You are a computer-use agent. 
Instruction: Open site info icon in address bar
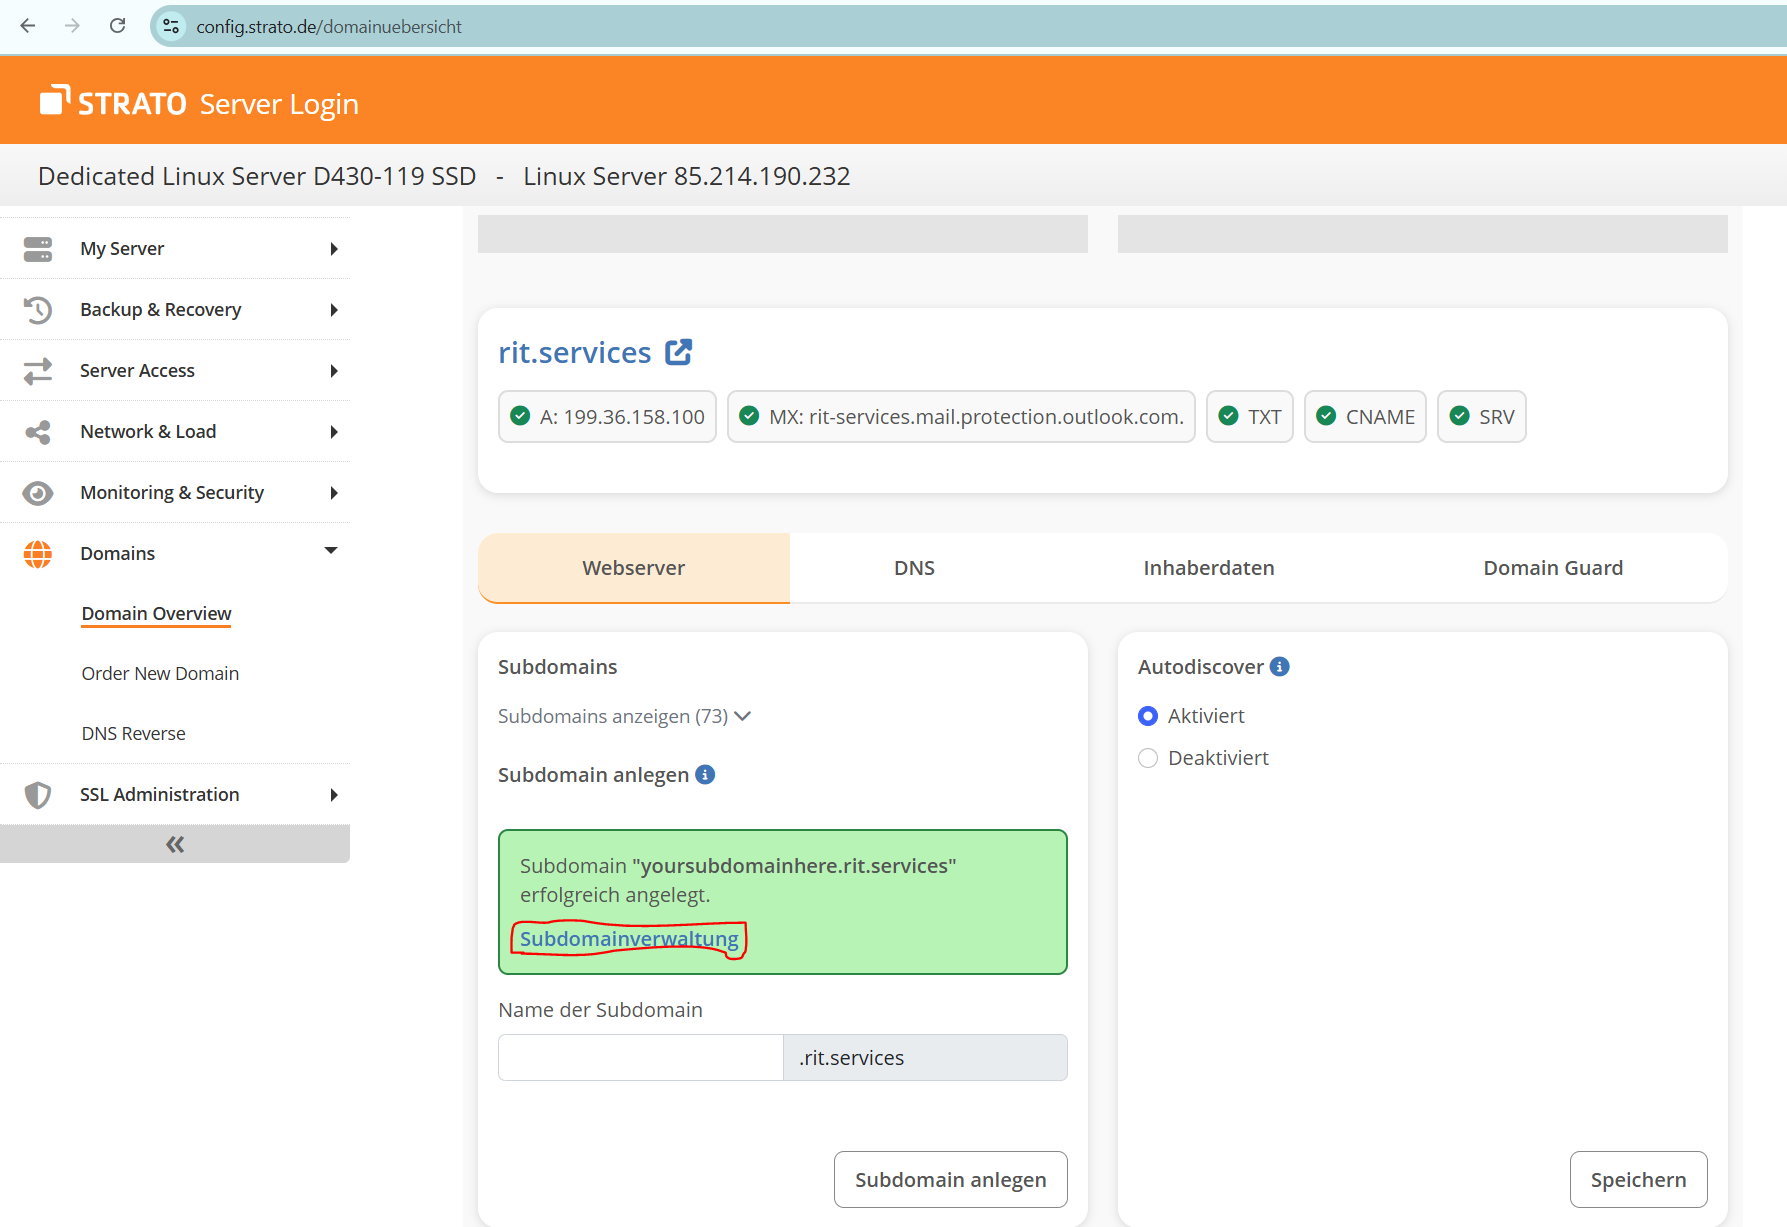coord(171,26)
